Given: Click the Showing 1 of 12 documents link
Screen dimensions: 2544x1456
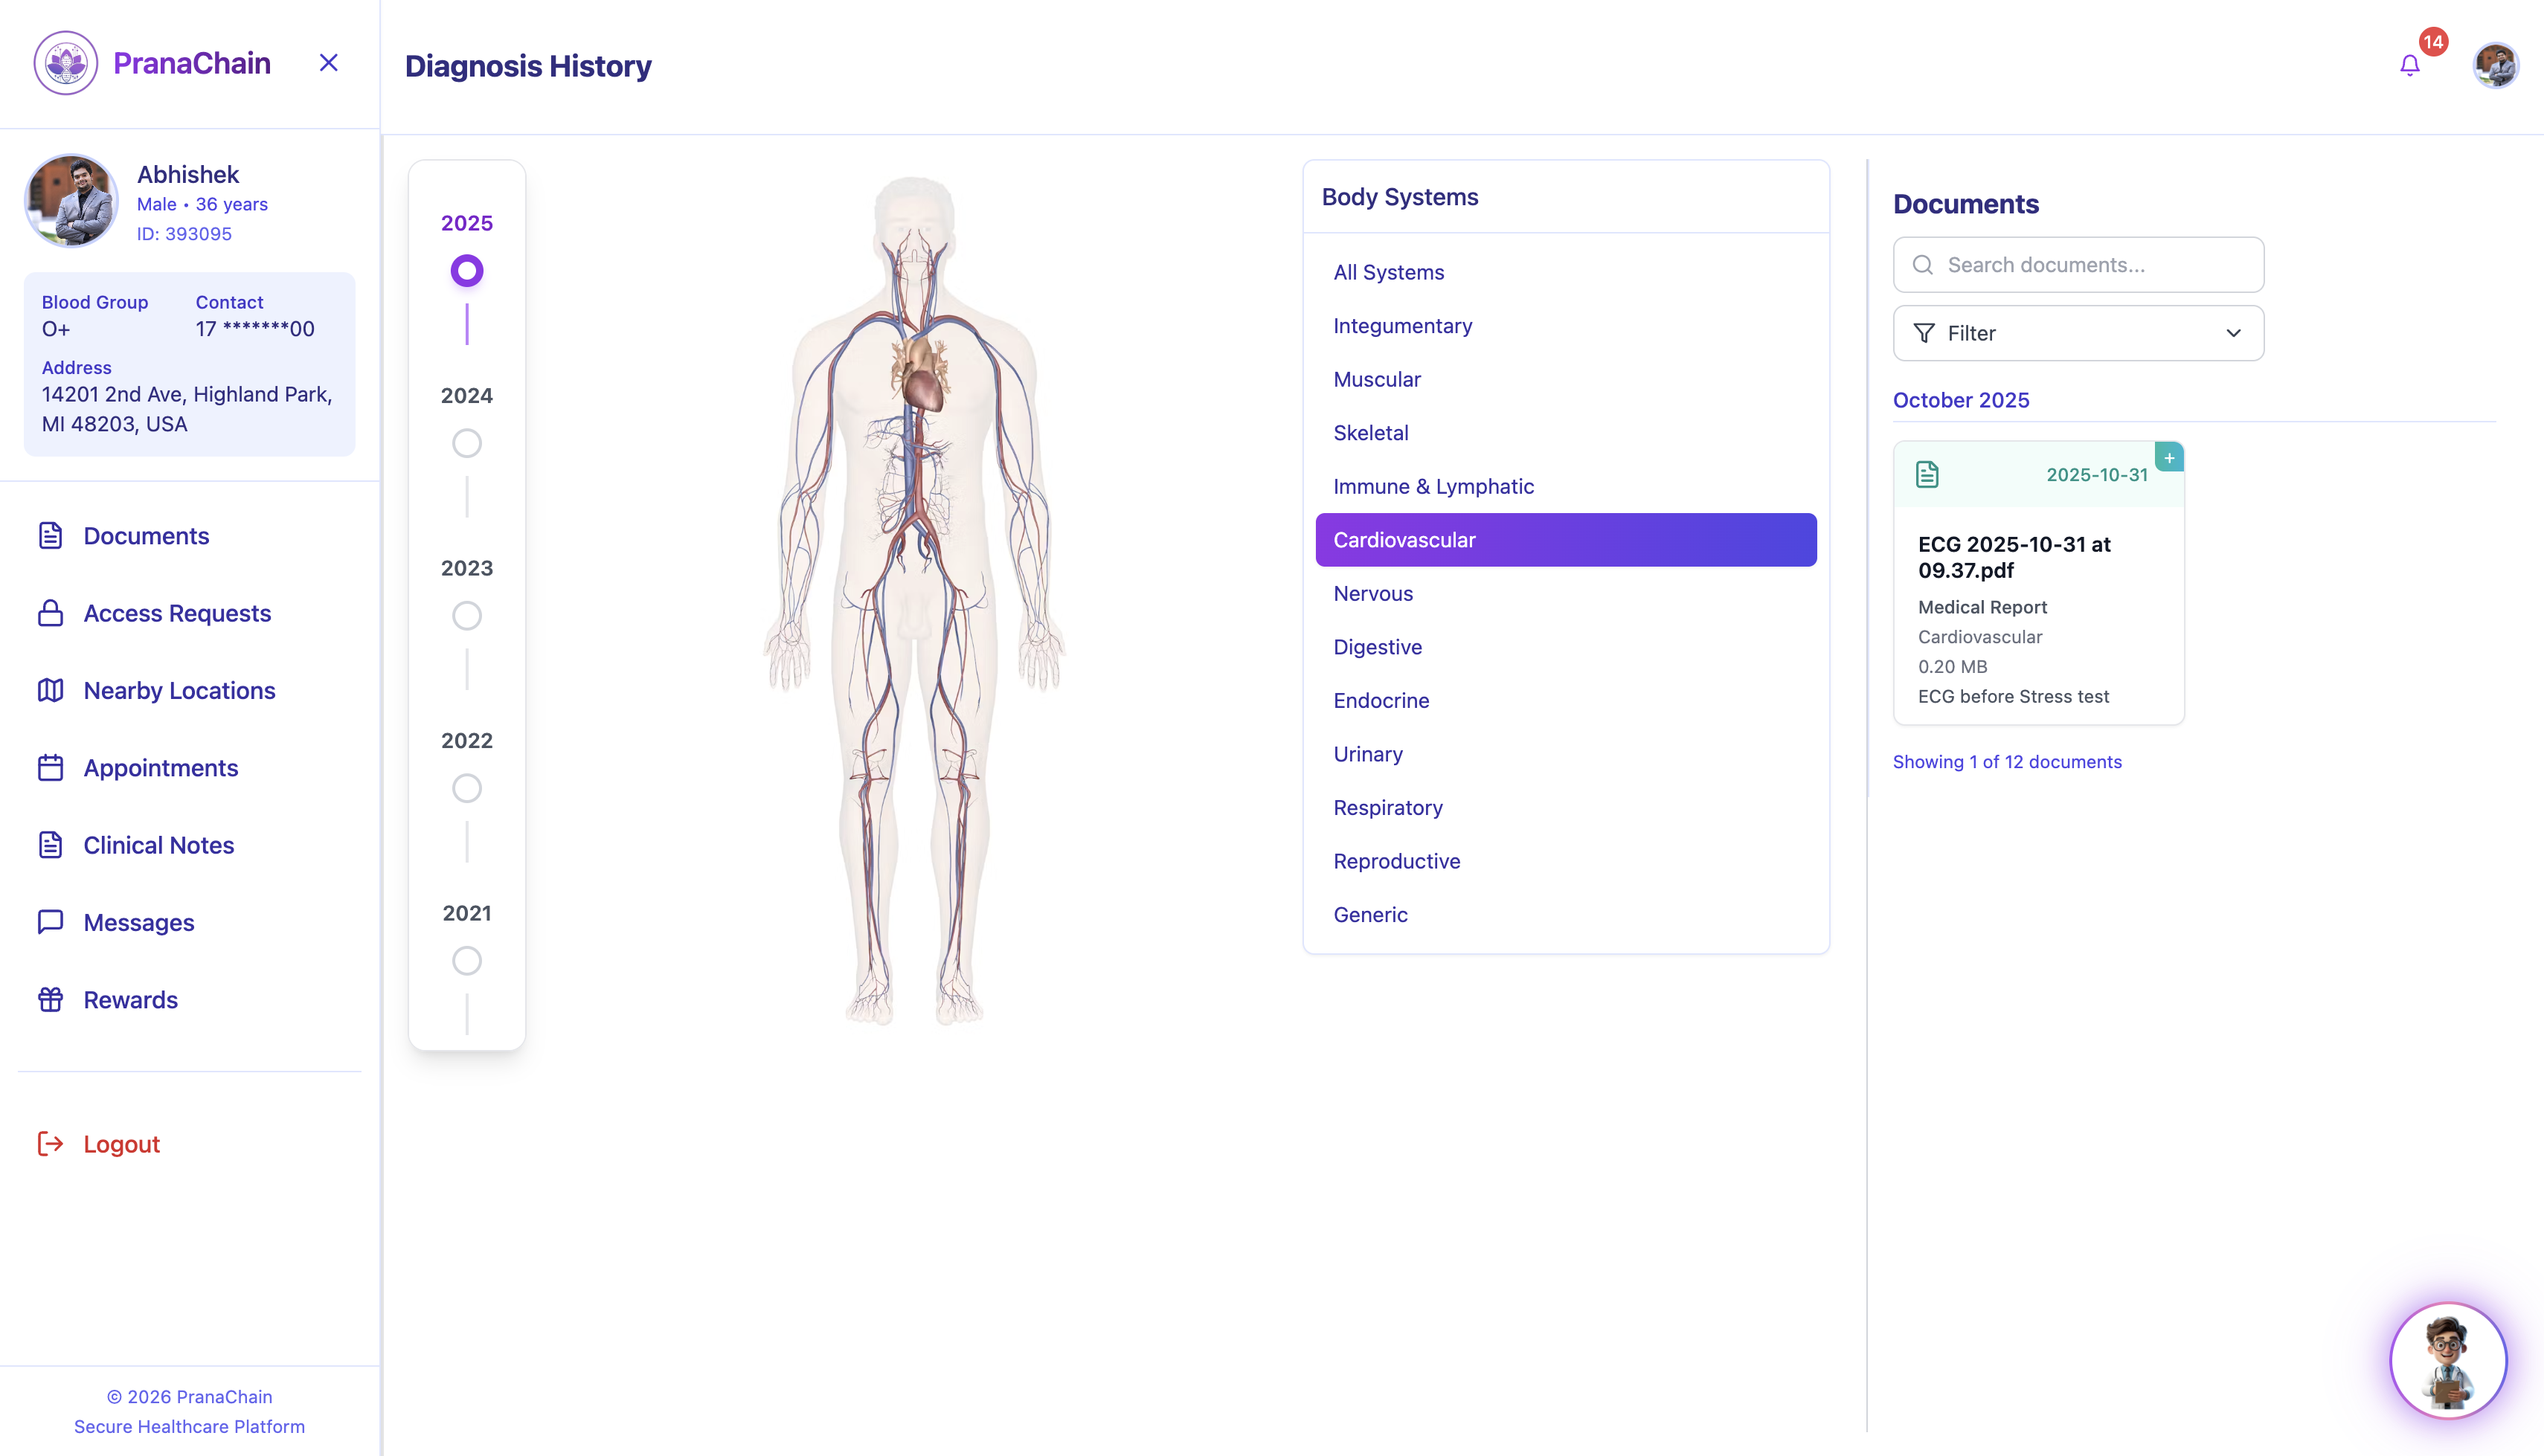Looking at the screenshot, I should coord(2006,761).
